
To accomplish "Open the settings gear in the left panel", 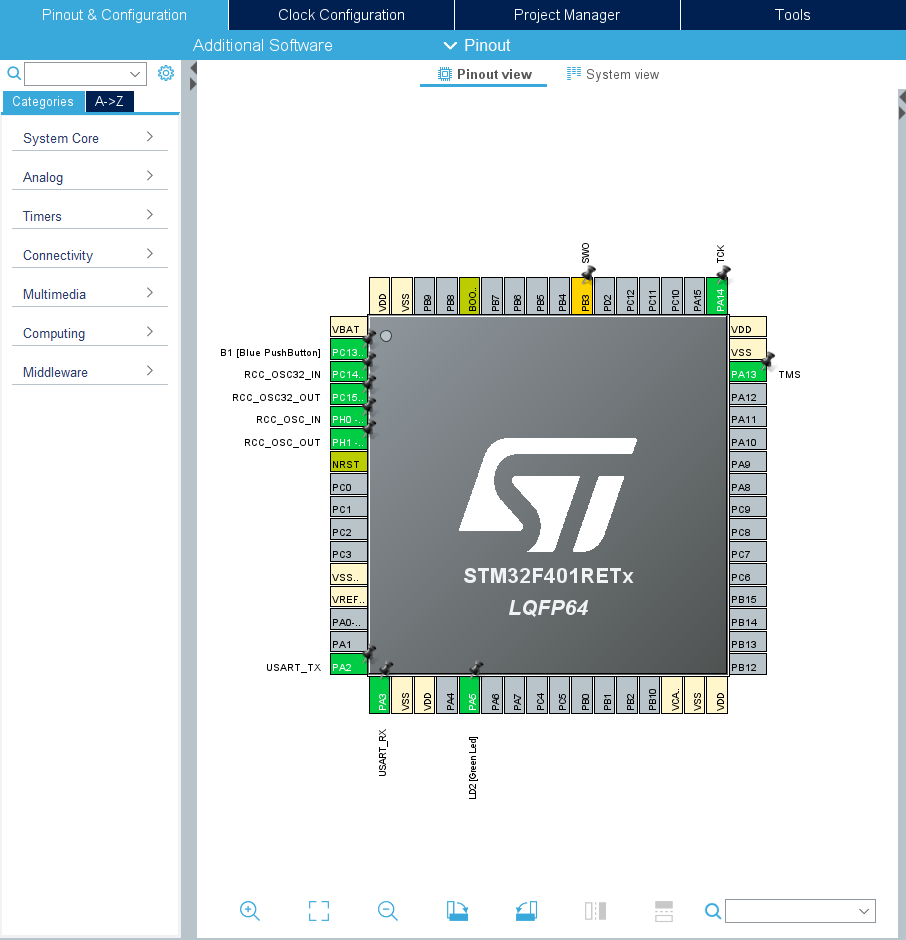I will click(x=166, y=73).
